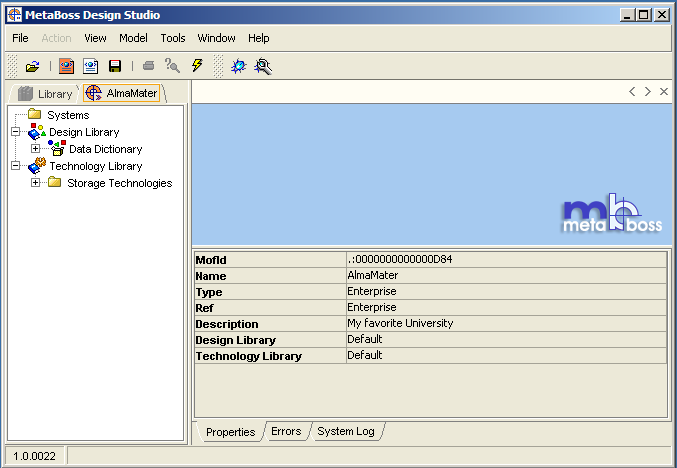Image resolution: width=677 pixels, height=468 pixels.
Task: Collapse the Technology Library tree node
Action: click(x=16, y=166)
